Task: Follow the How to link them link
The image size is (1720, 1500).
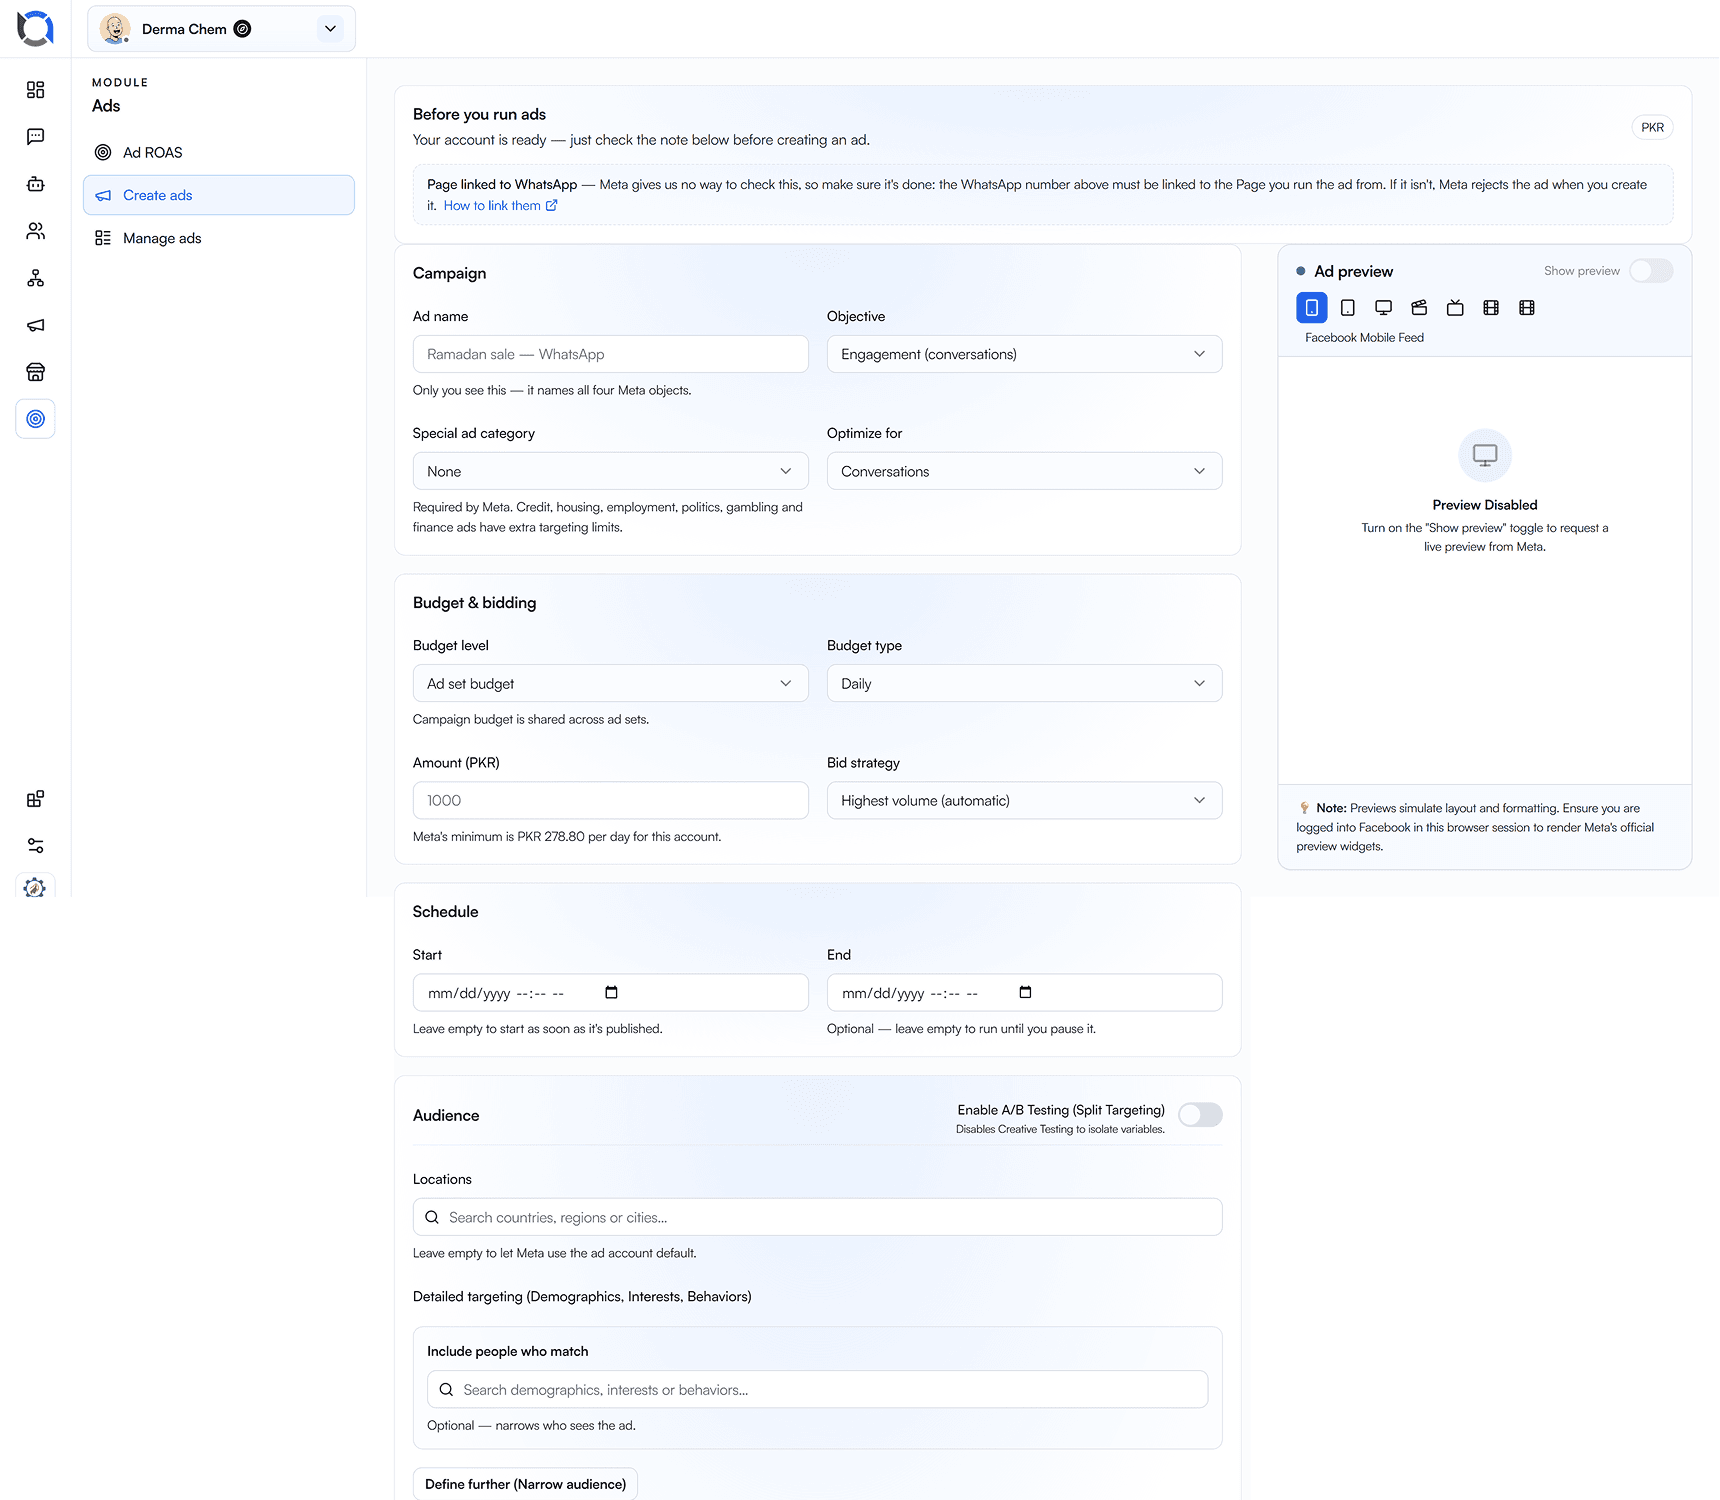Action: 500,206
